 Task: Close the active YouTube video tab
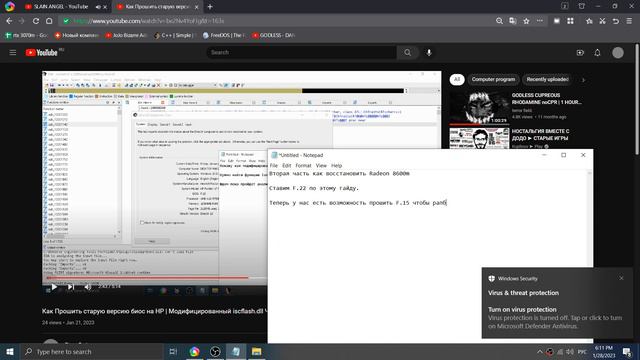click(x=196, y=7)
